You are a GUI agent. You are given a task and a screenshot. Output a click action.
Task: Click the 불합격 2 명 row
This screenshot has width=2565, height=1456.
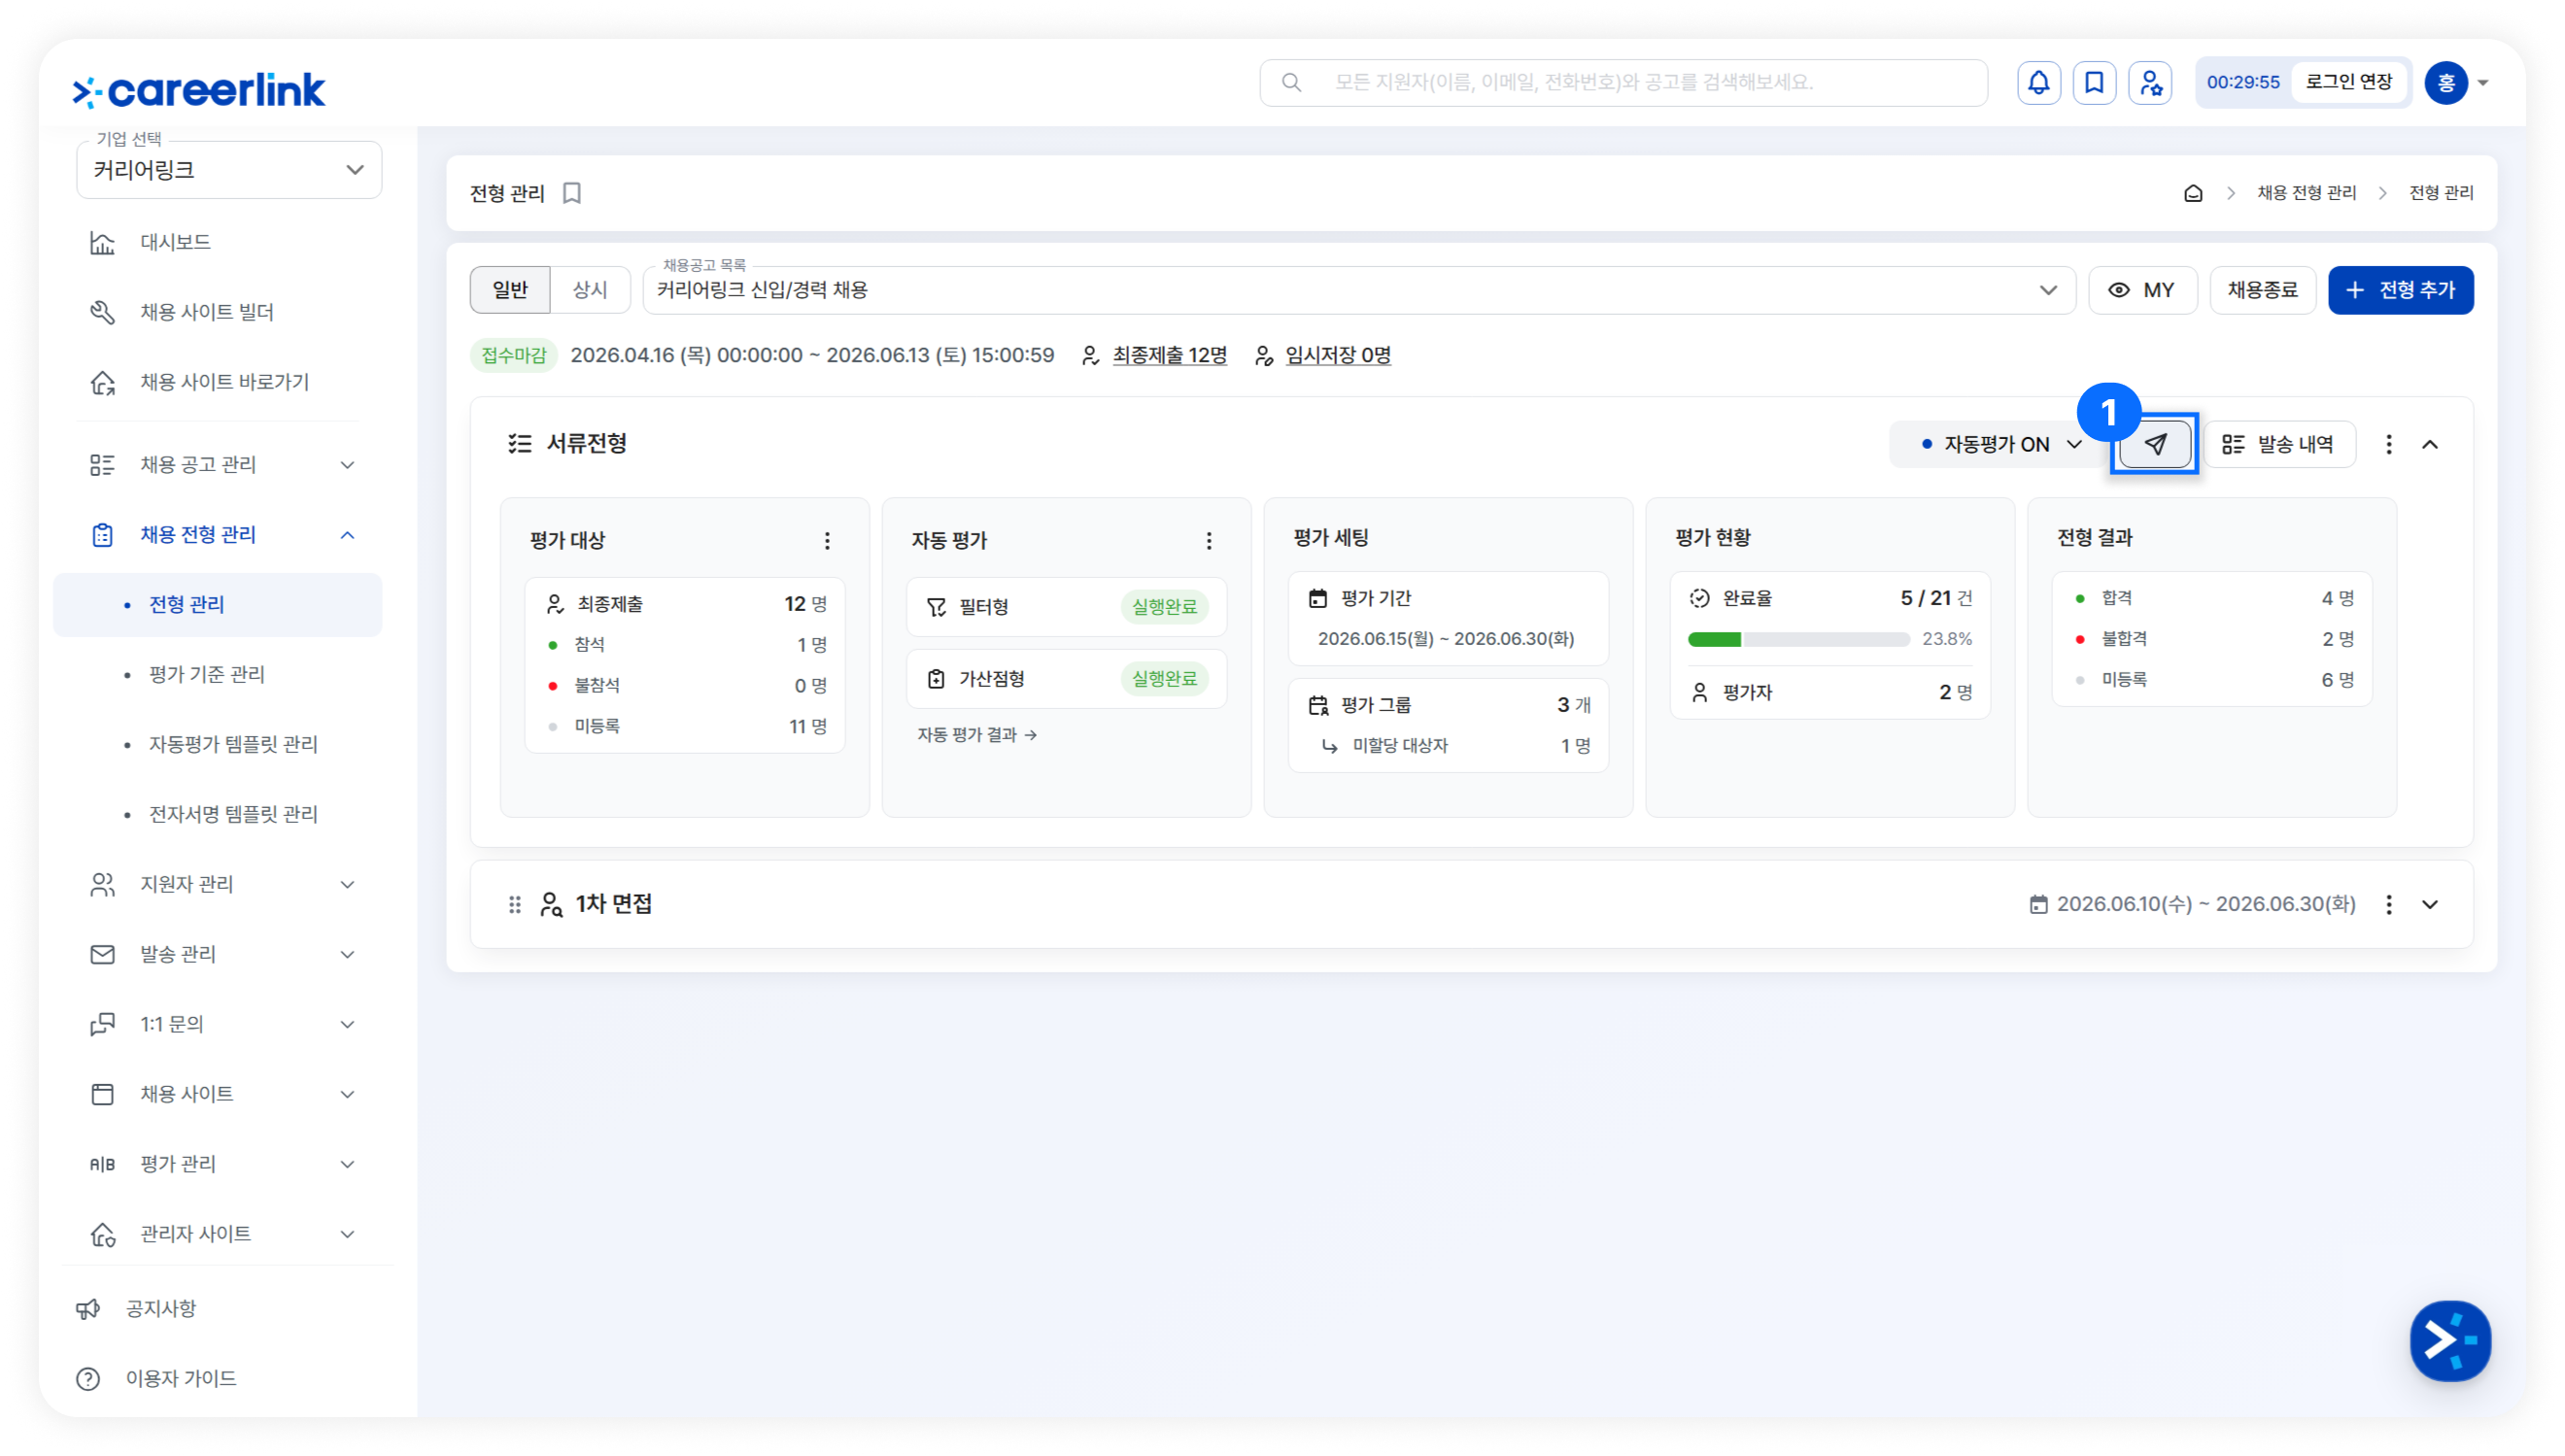2213,640
